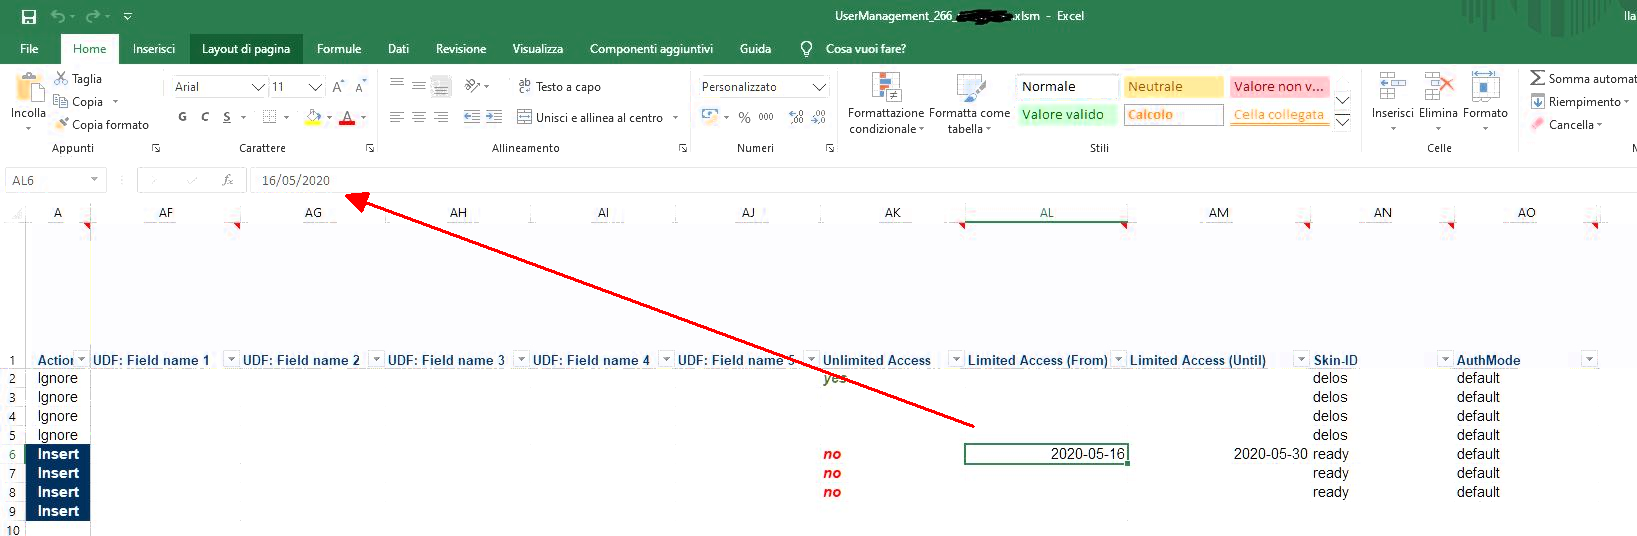Viewport: 1637px width, 536px height.
Task: Click the insert function fx icon
Action: [228, 180]
